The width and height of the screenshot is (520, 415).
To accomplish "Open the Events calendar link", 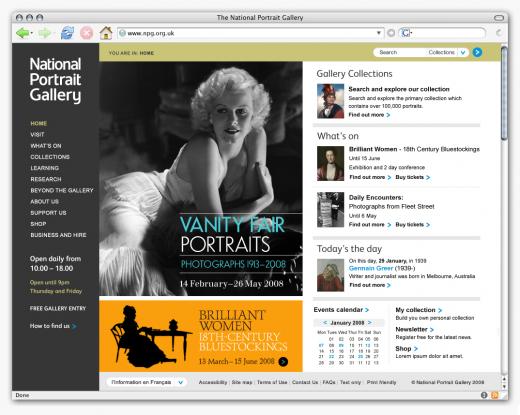I will click(x=341, y=310).
